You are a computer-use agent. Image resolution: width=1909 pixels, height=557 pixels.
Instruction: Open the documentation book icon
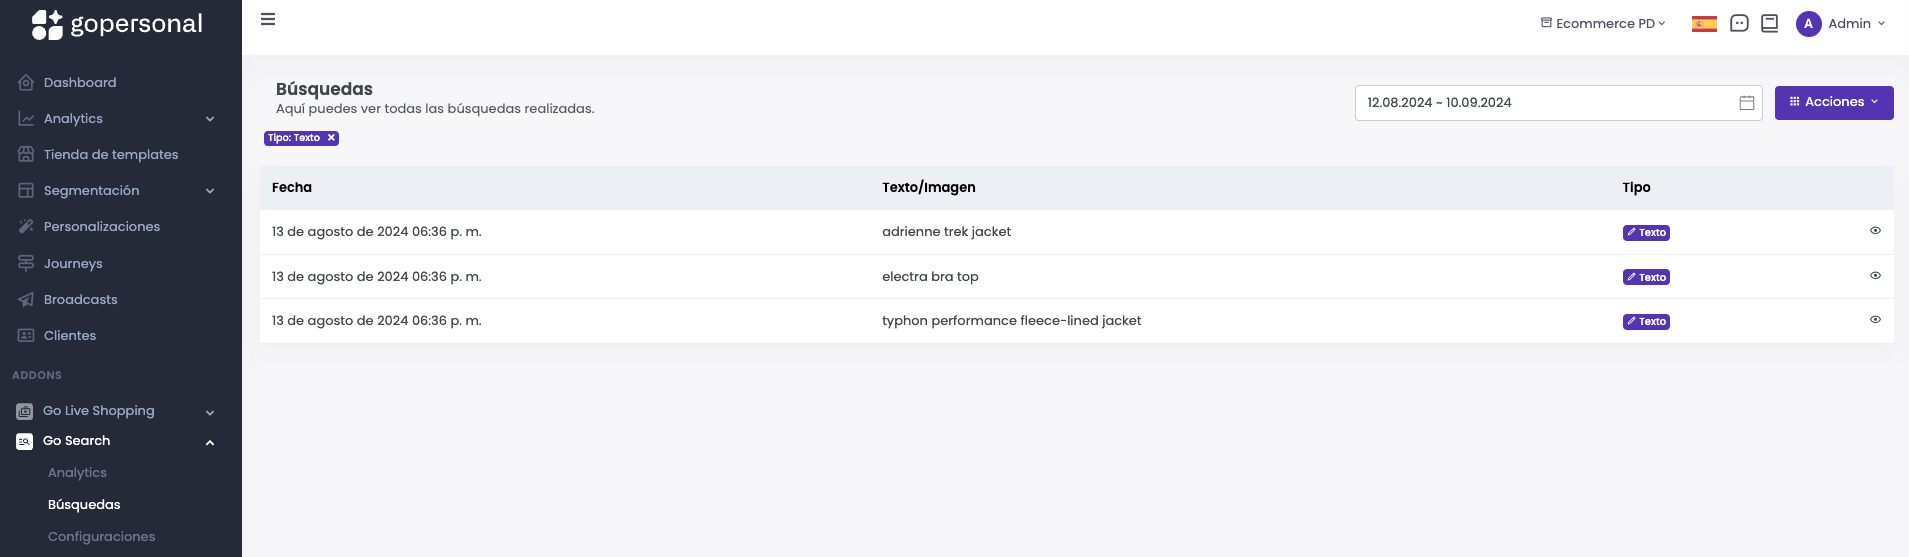click(x=1769, y=23)
